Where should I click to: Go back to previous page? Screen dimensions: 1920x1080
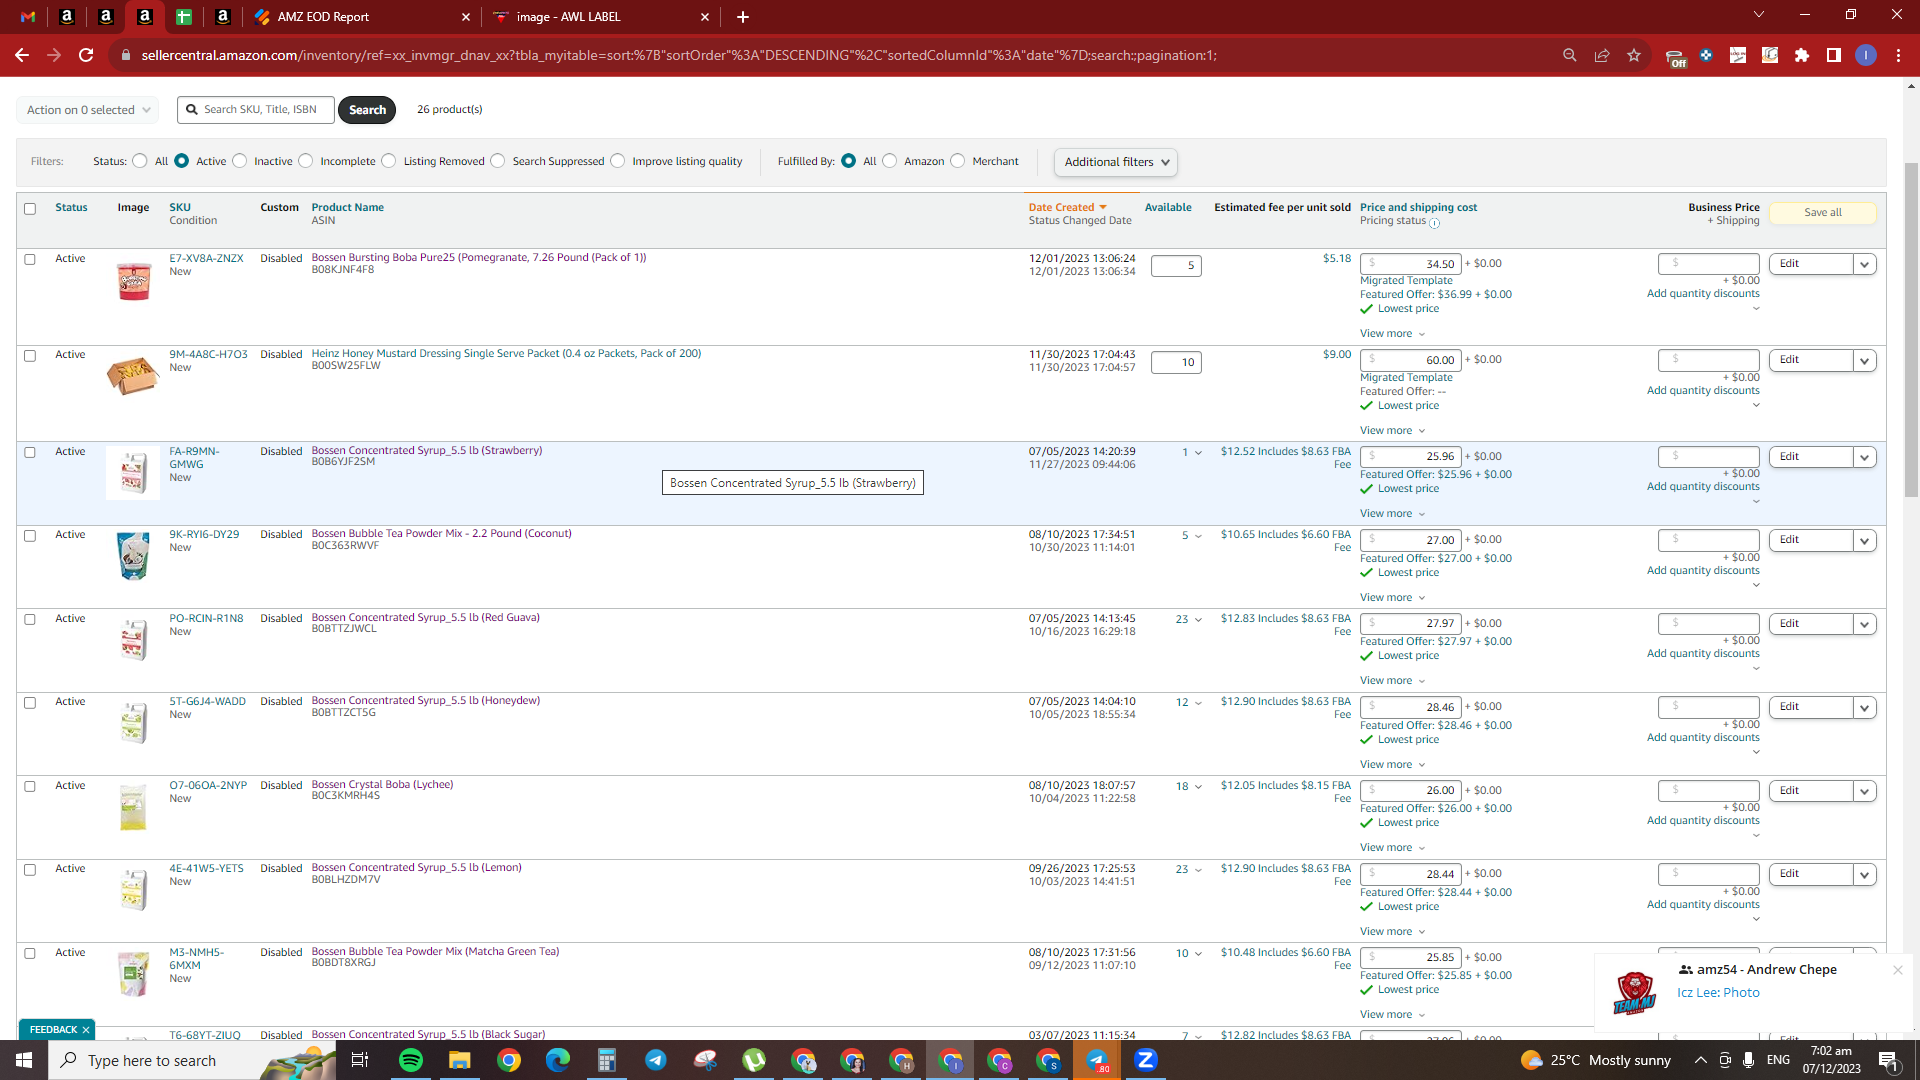pyautogui.click(x=22, y=55)
